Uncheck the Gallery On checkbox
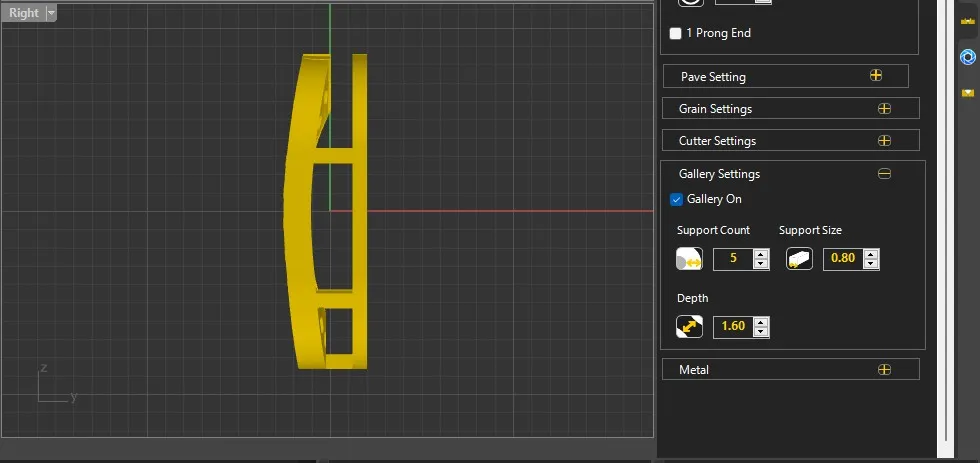The image size is (980, 463). point(677,200)
